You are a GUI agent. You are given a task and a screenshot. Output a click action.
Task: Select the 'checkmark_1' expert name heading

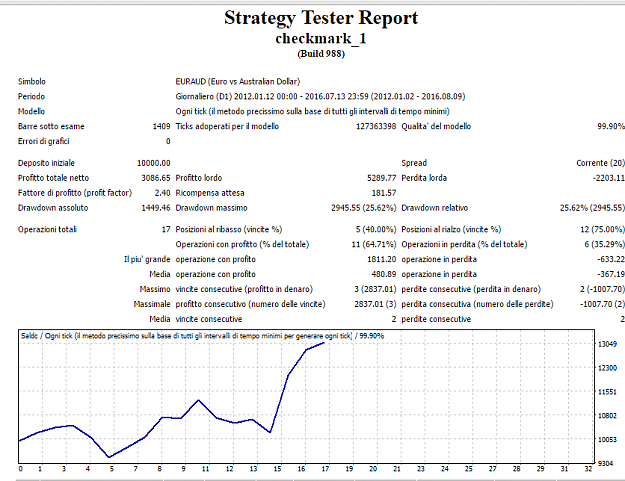pos(321,39)
